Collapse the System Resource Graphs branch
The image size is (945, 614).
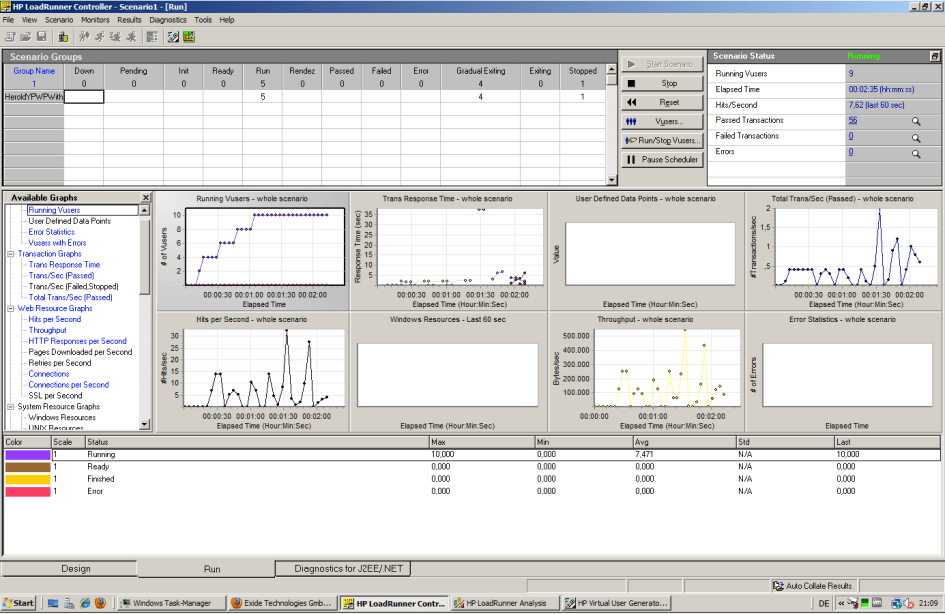9,406
